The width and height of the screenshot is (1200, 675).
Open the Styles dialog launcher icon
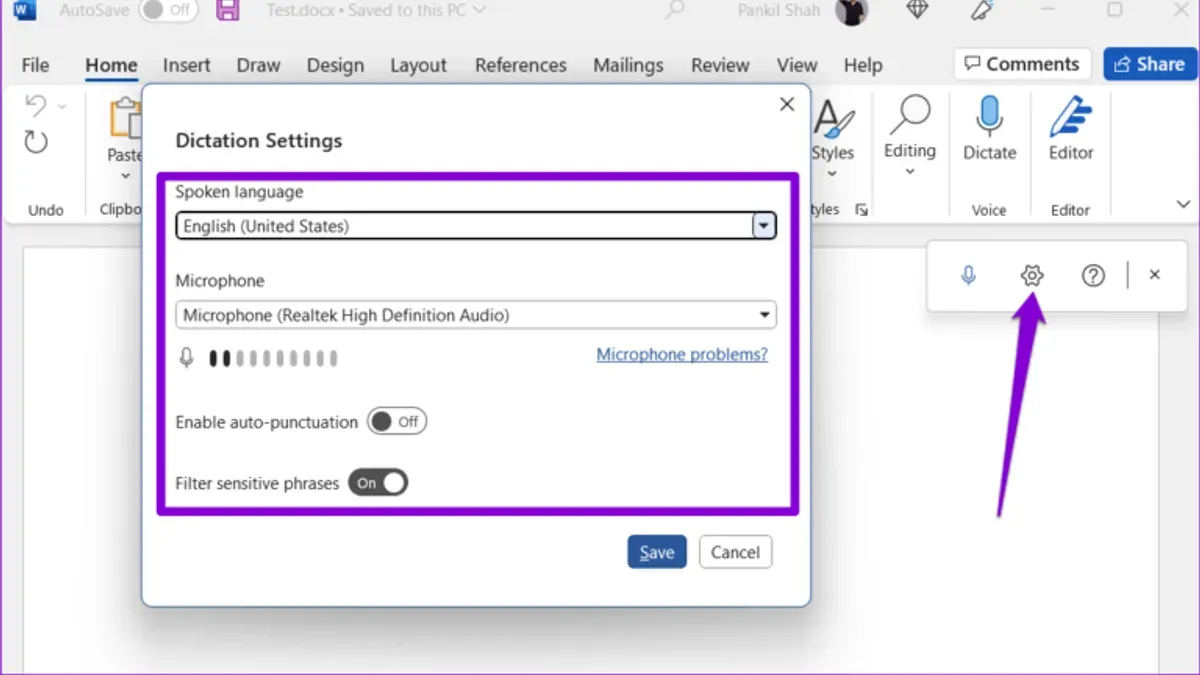(x=862, y=210)
